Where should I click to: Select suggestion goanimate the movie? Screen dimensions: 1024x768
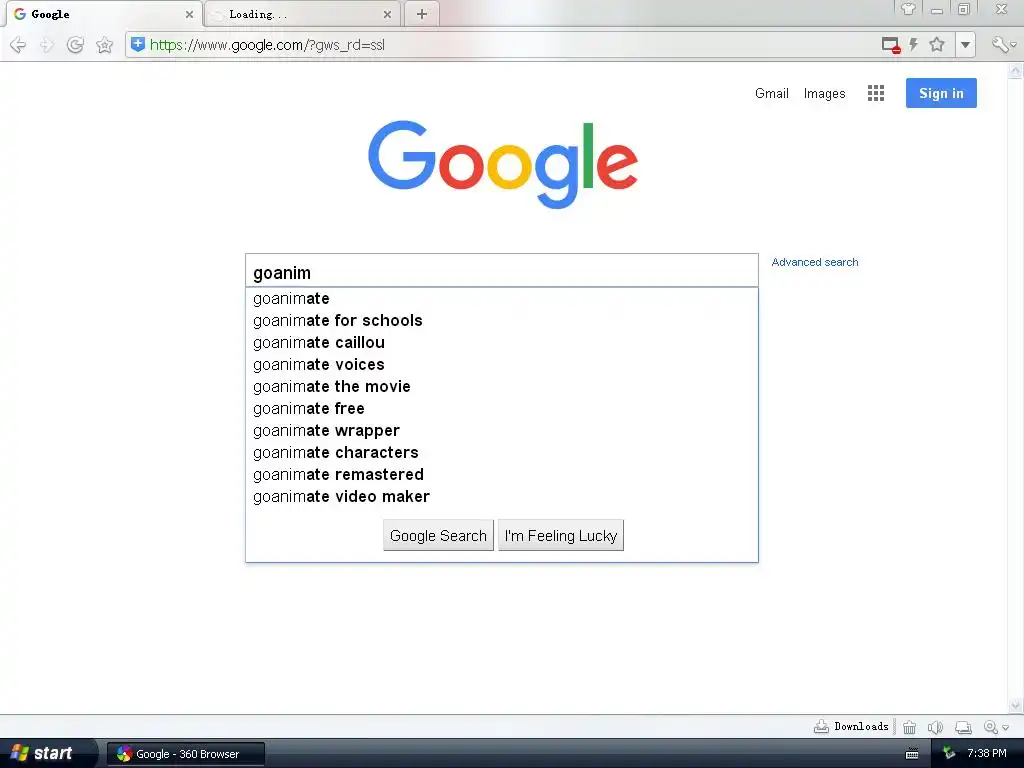(502, 387)
